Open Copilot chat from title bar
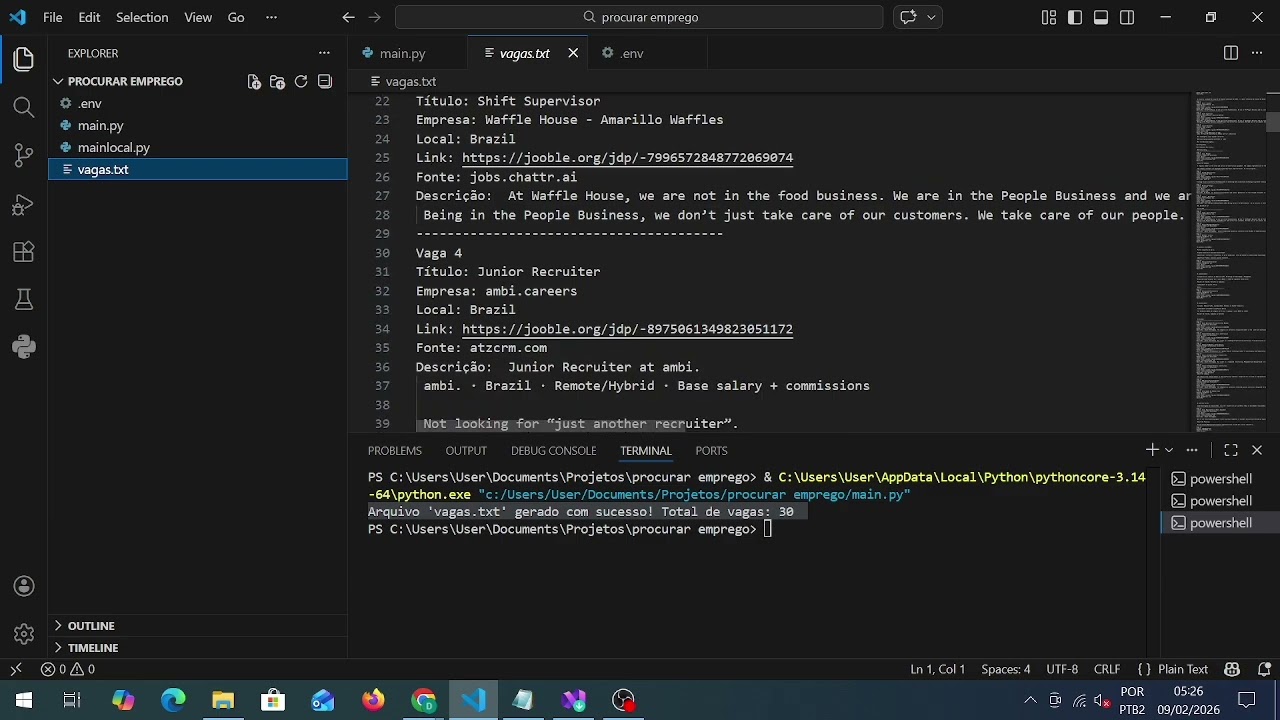Screen dimensions: 1280x720 [x=908, y=17]
